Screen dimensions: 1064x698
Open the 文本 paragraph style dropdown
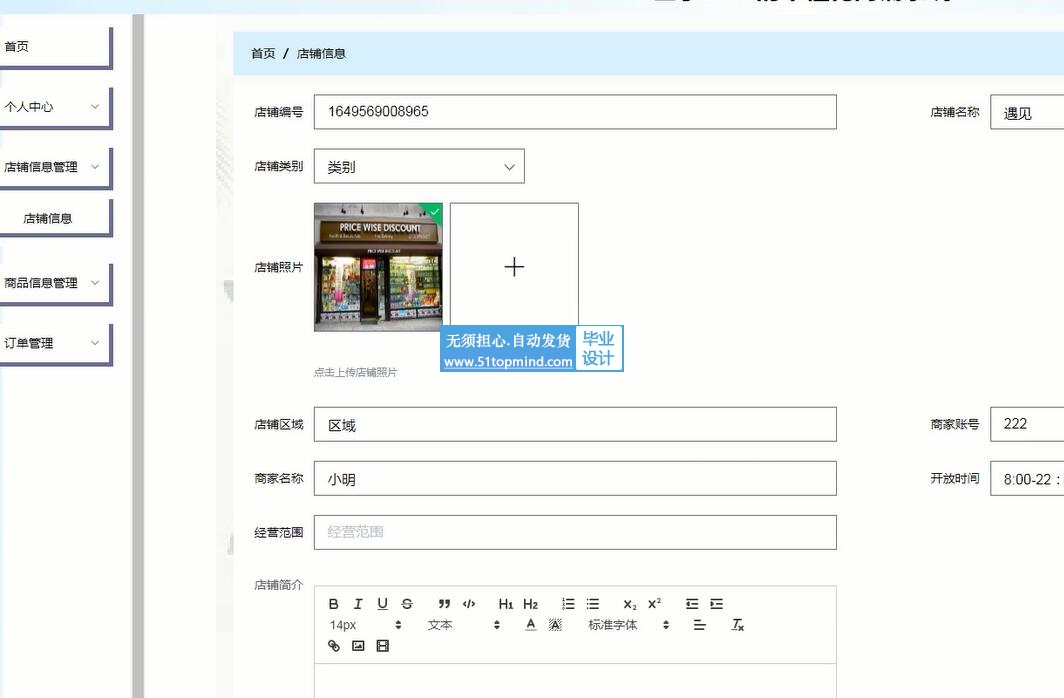[464, 625]
